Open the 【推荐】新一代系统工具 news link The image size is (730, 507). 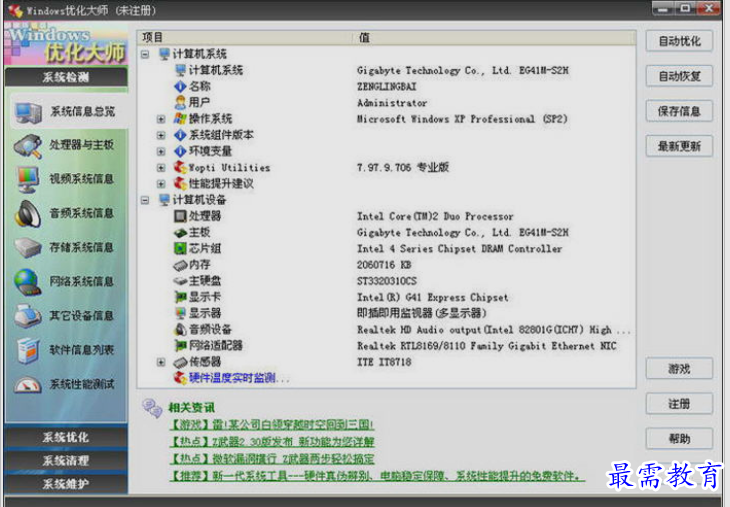tap(377, 476)
